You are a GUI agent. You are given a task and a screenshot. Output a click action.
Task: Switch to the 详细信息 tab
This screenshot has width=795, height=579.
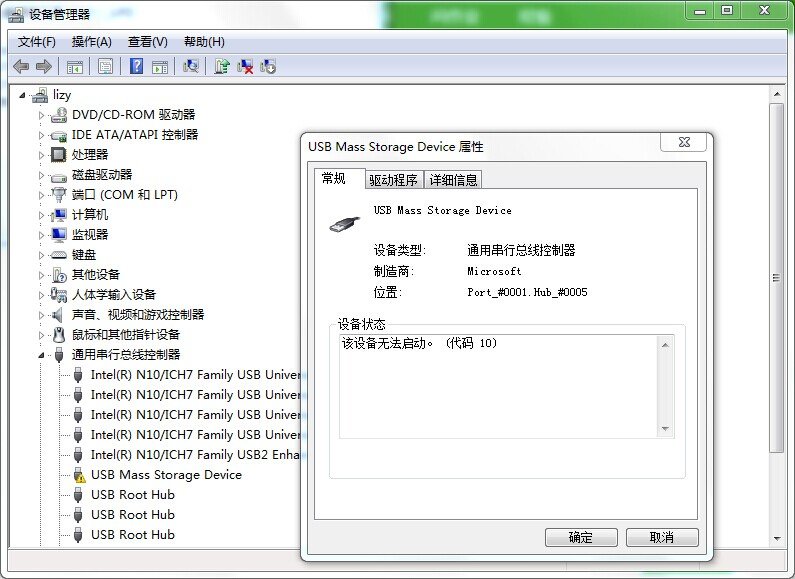[x=453, y=180]
